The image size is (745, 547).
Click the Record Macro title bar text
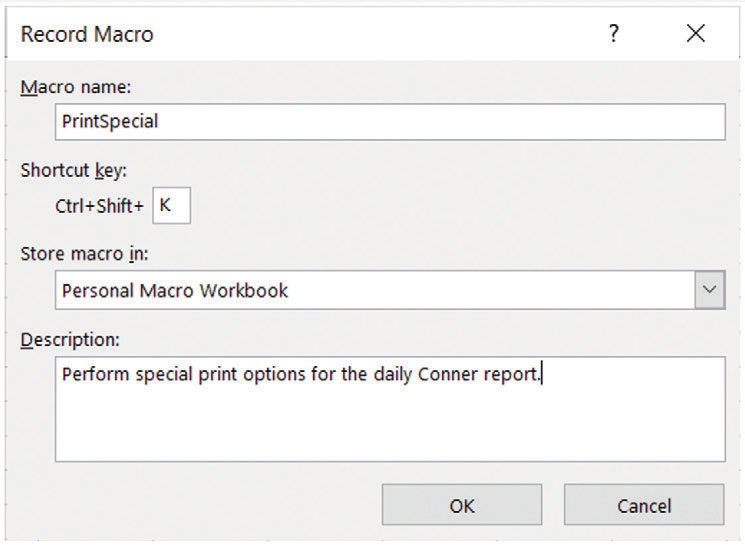coord(87,34)
